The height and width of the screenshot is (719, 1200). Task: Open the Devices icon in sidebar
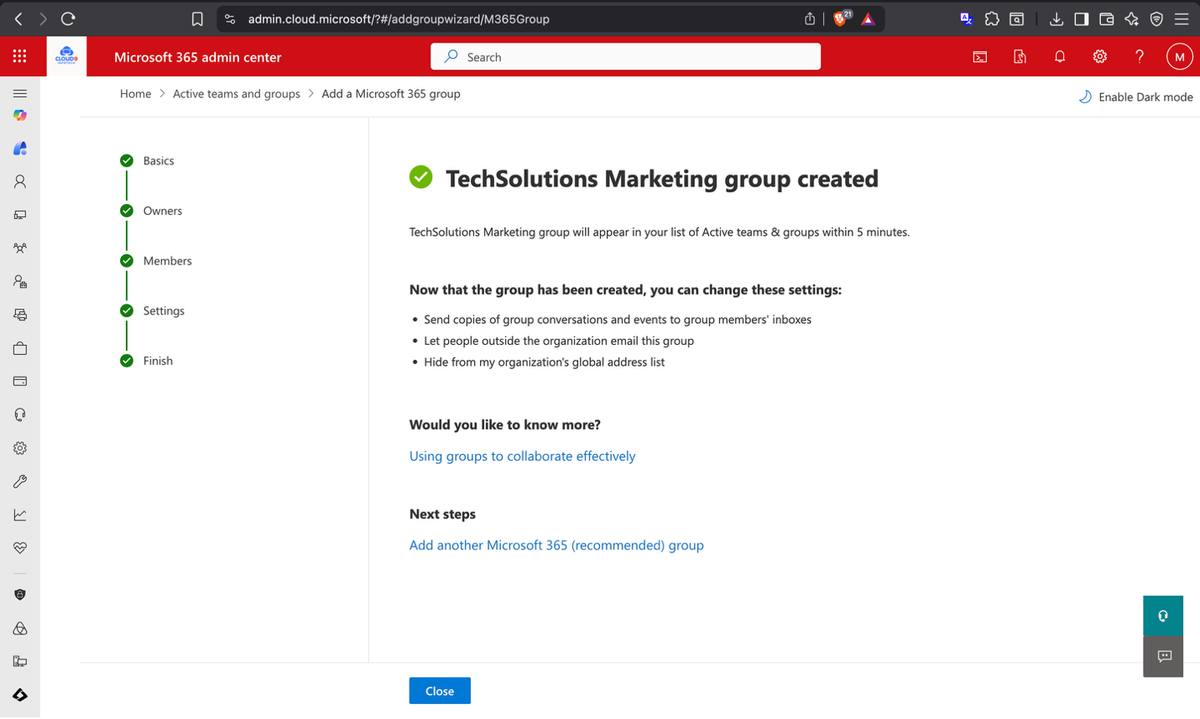[19, 215]
